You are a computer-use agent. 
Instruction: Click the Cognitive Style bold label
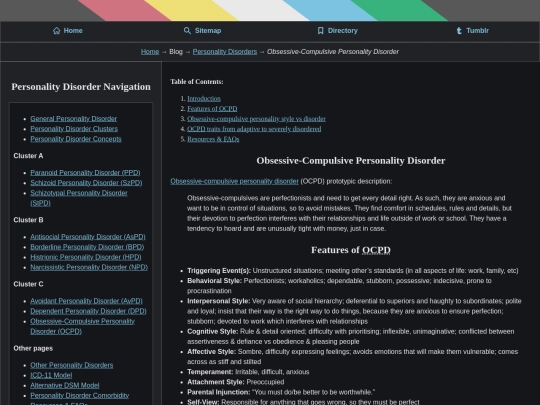coord(213,331)
